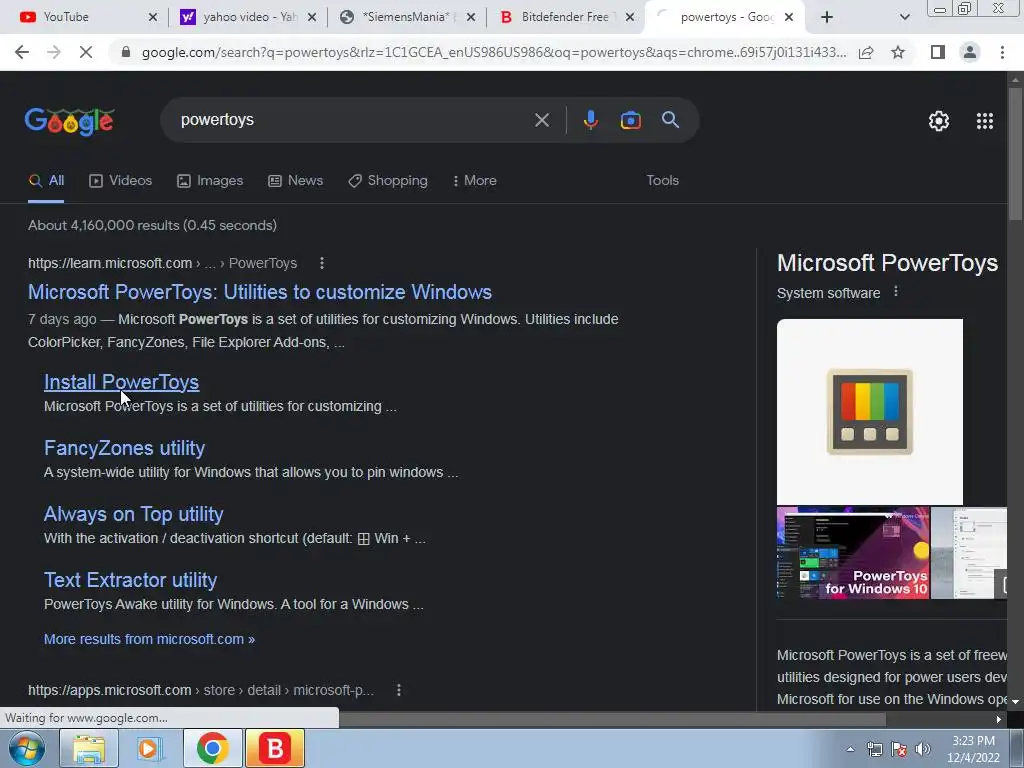Click the share page icon in address bar
The image size is (1024, 768).
click(866, 52)
